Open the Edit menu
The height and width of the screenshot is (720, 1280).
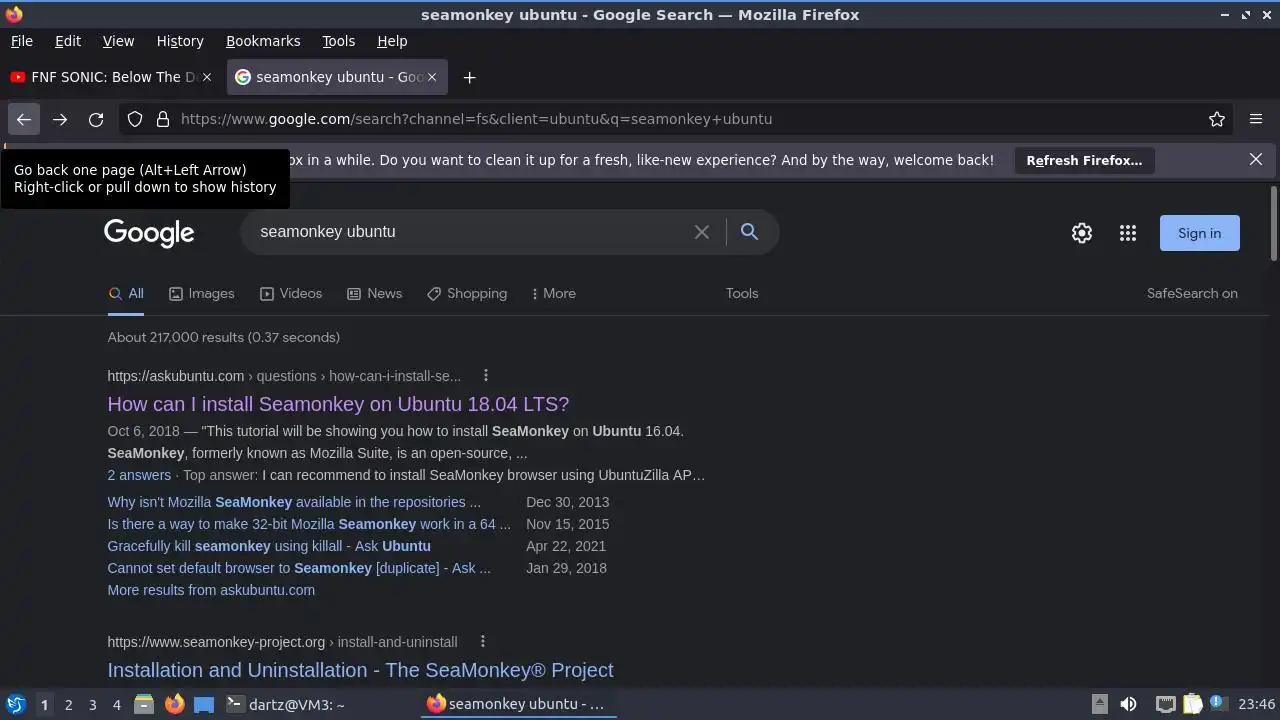pyautogui.click(x=68, y=41)
